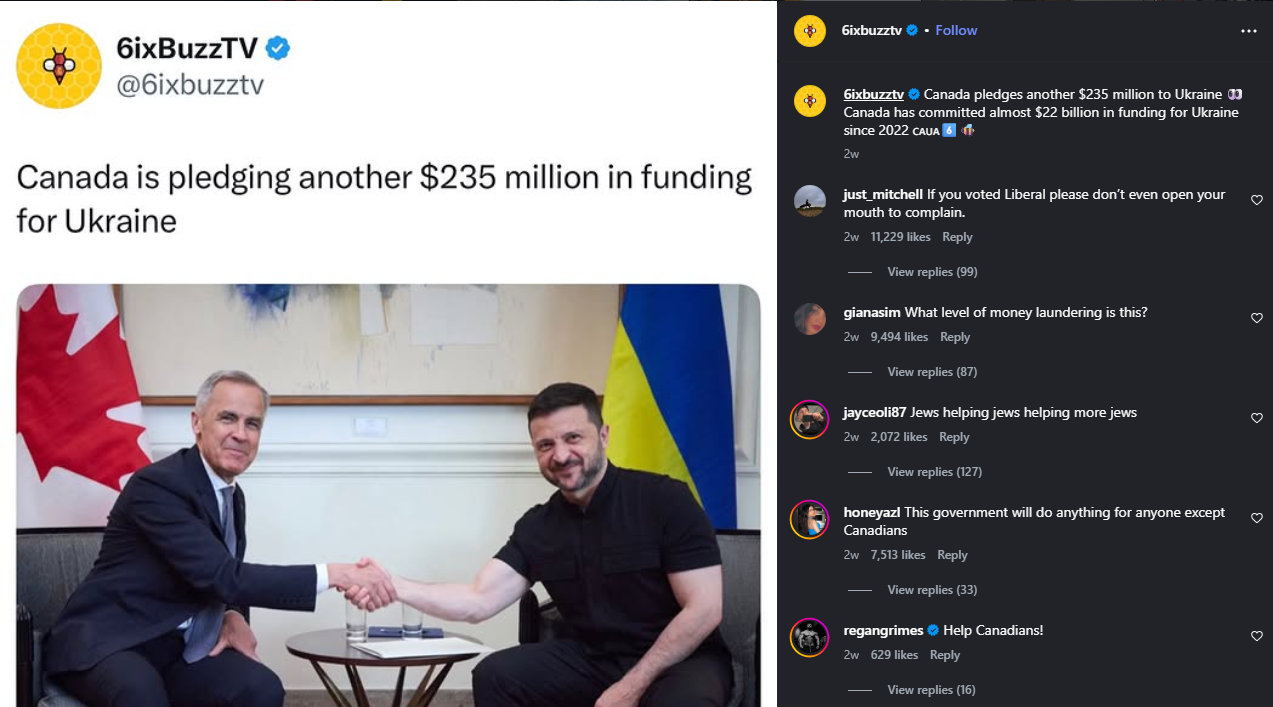Viewport: 1273px width, 707px height.
Task: Open the three-dots more options menu
Action: pos(1248,31)
